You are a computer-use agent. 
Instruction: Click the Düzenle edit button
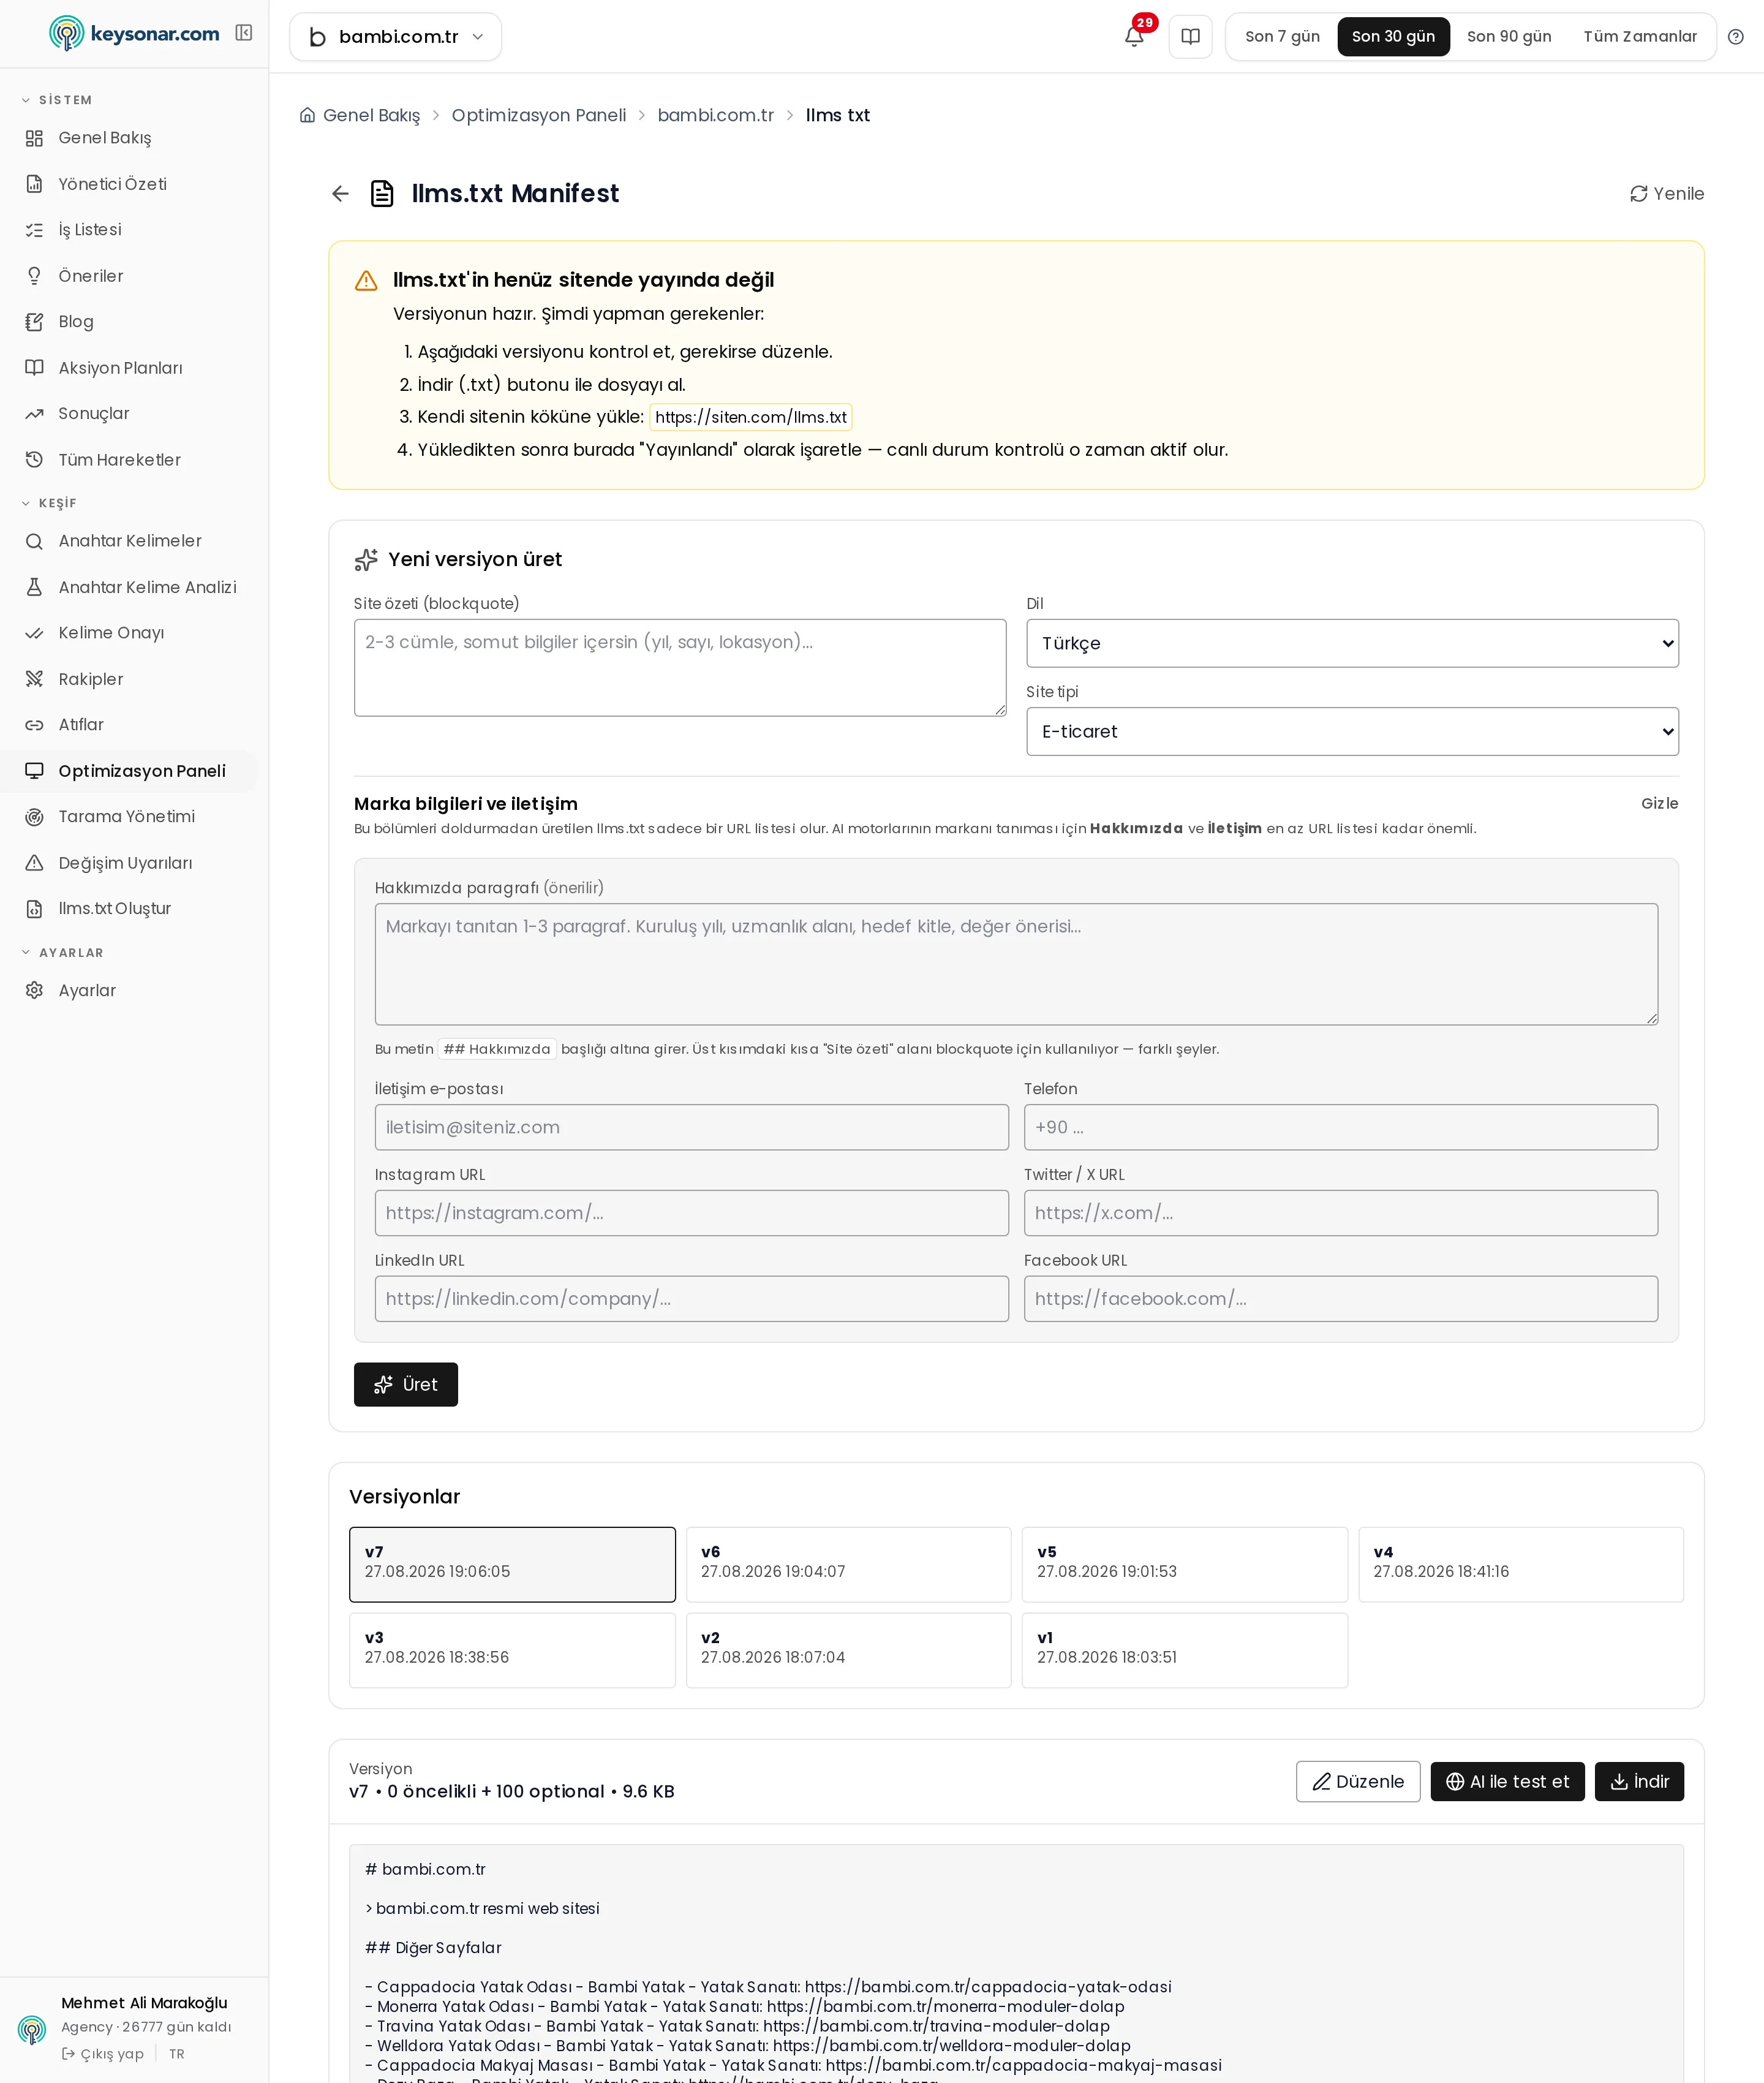[x=1358, y=1782]
